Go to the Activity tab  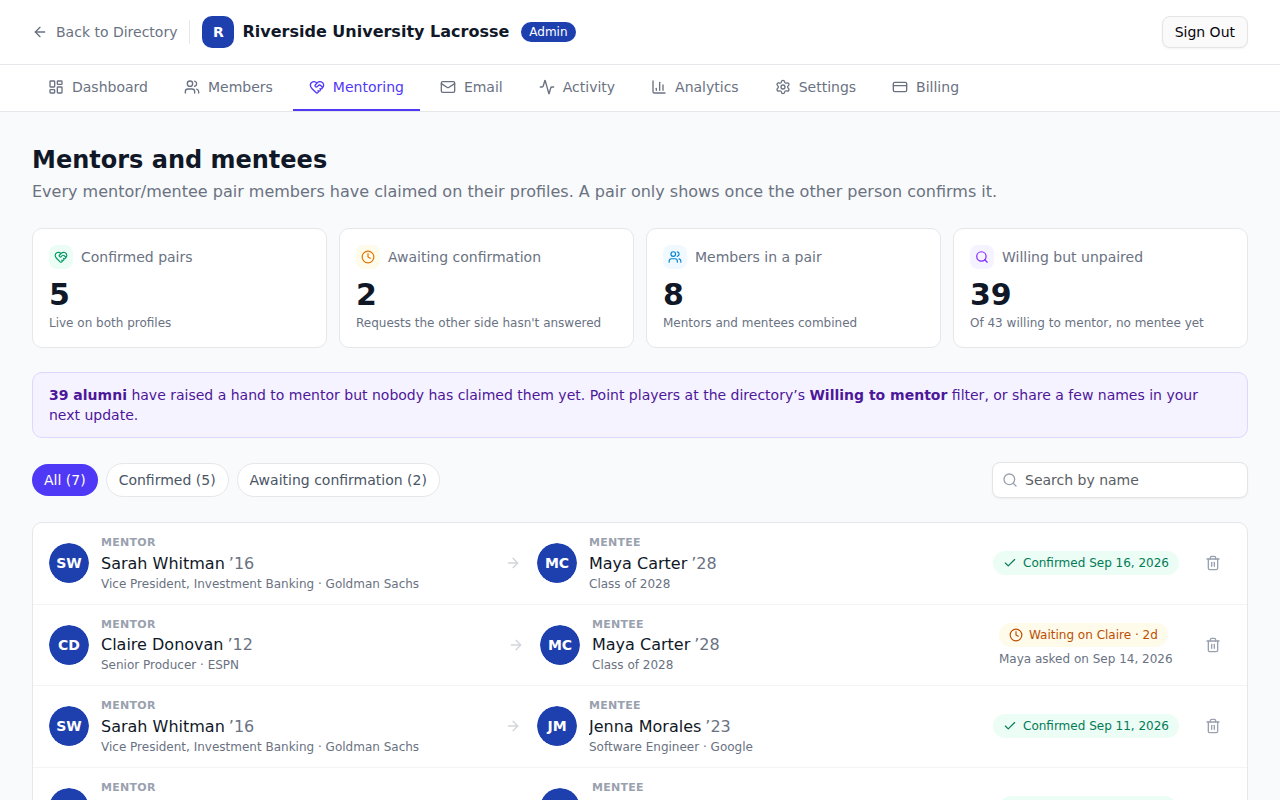coord(577,87)
